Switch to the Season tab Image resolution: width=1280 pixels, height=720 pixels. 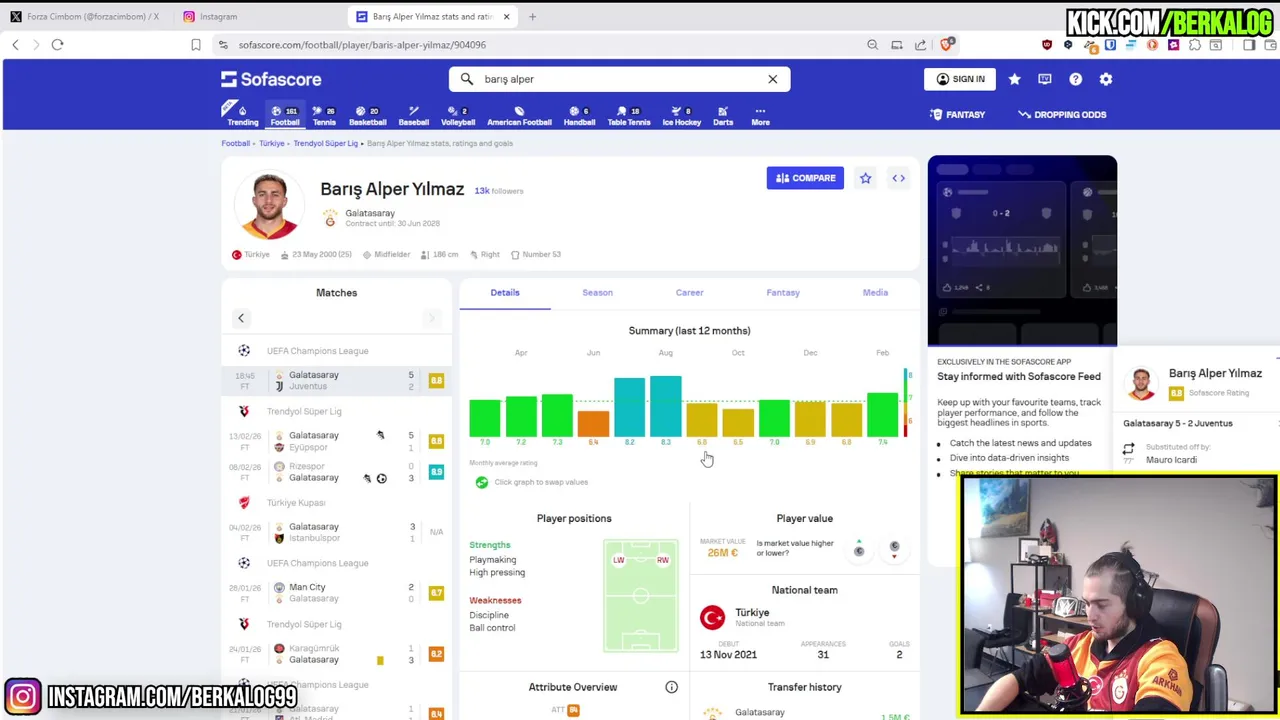pyautogui.click(x=597, y=293)
